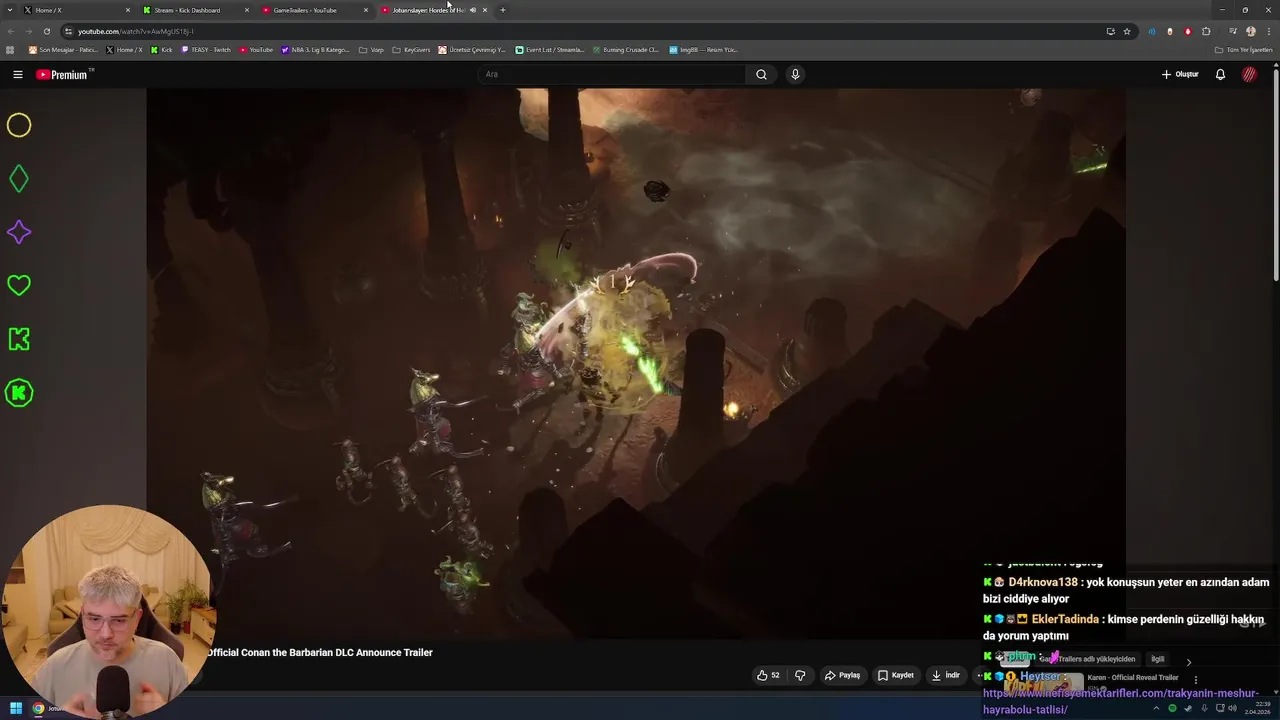Image resolution: width=1280 pixels, height=720 pixels.
Task: Go back one page in Chrome
Action: pyautogui.click(x=11, y=31)
